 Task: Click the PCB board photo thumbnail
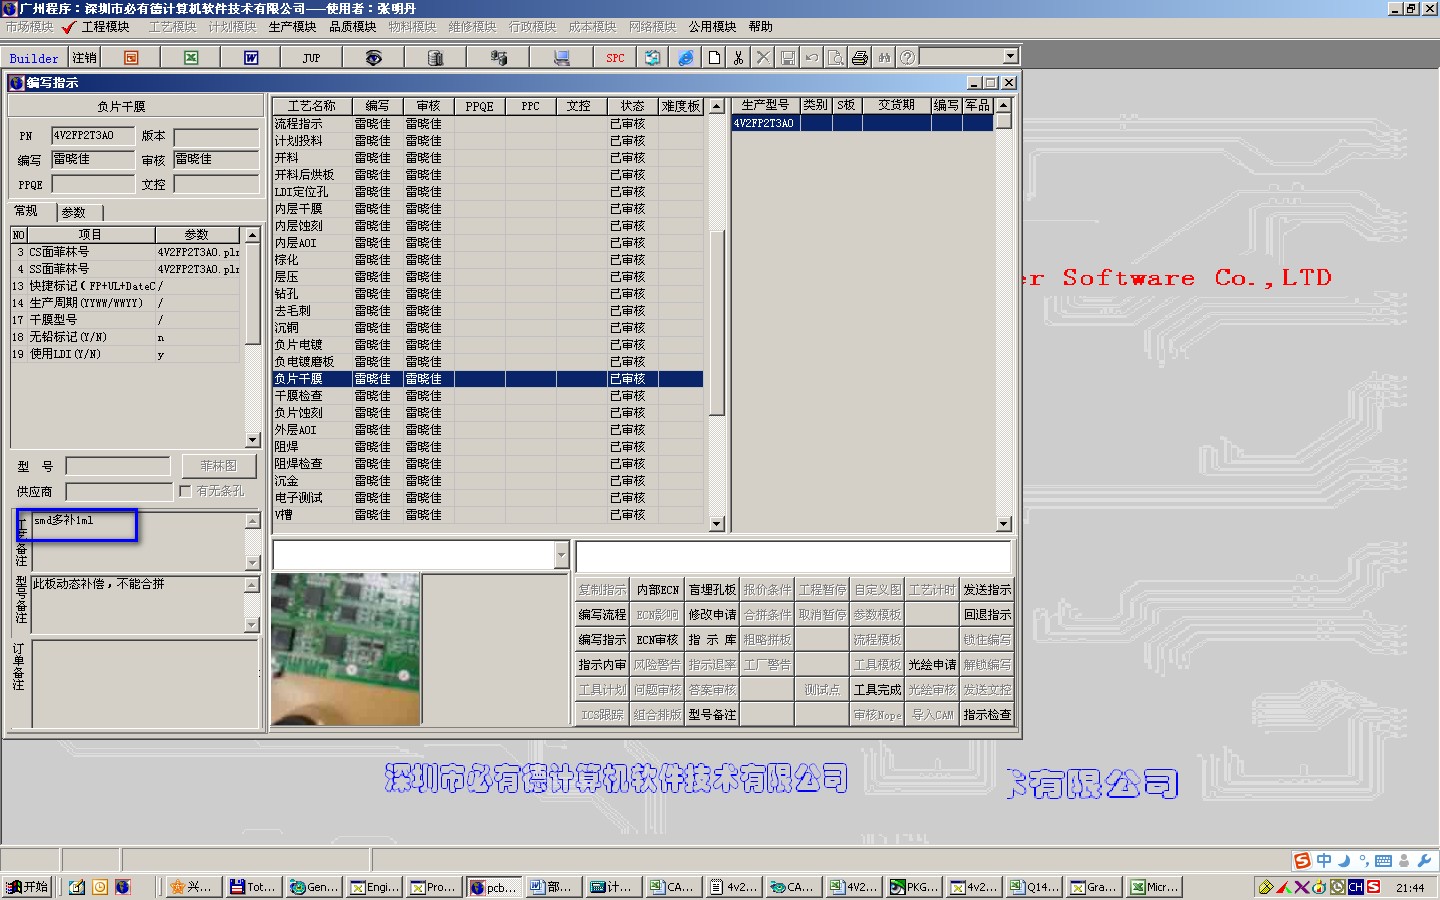(x=345, y=649)
